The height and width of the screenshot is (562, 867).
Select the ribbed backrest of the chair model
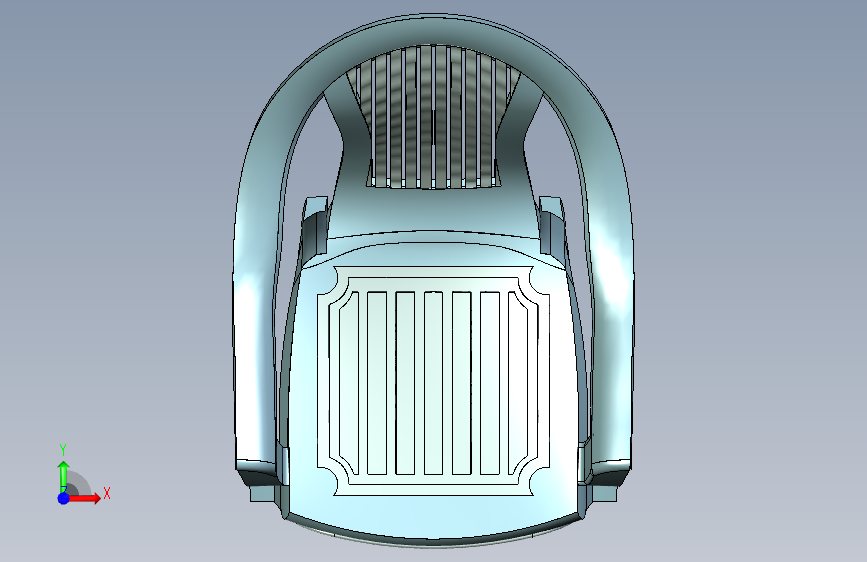(x=434, y=118)
